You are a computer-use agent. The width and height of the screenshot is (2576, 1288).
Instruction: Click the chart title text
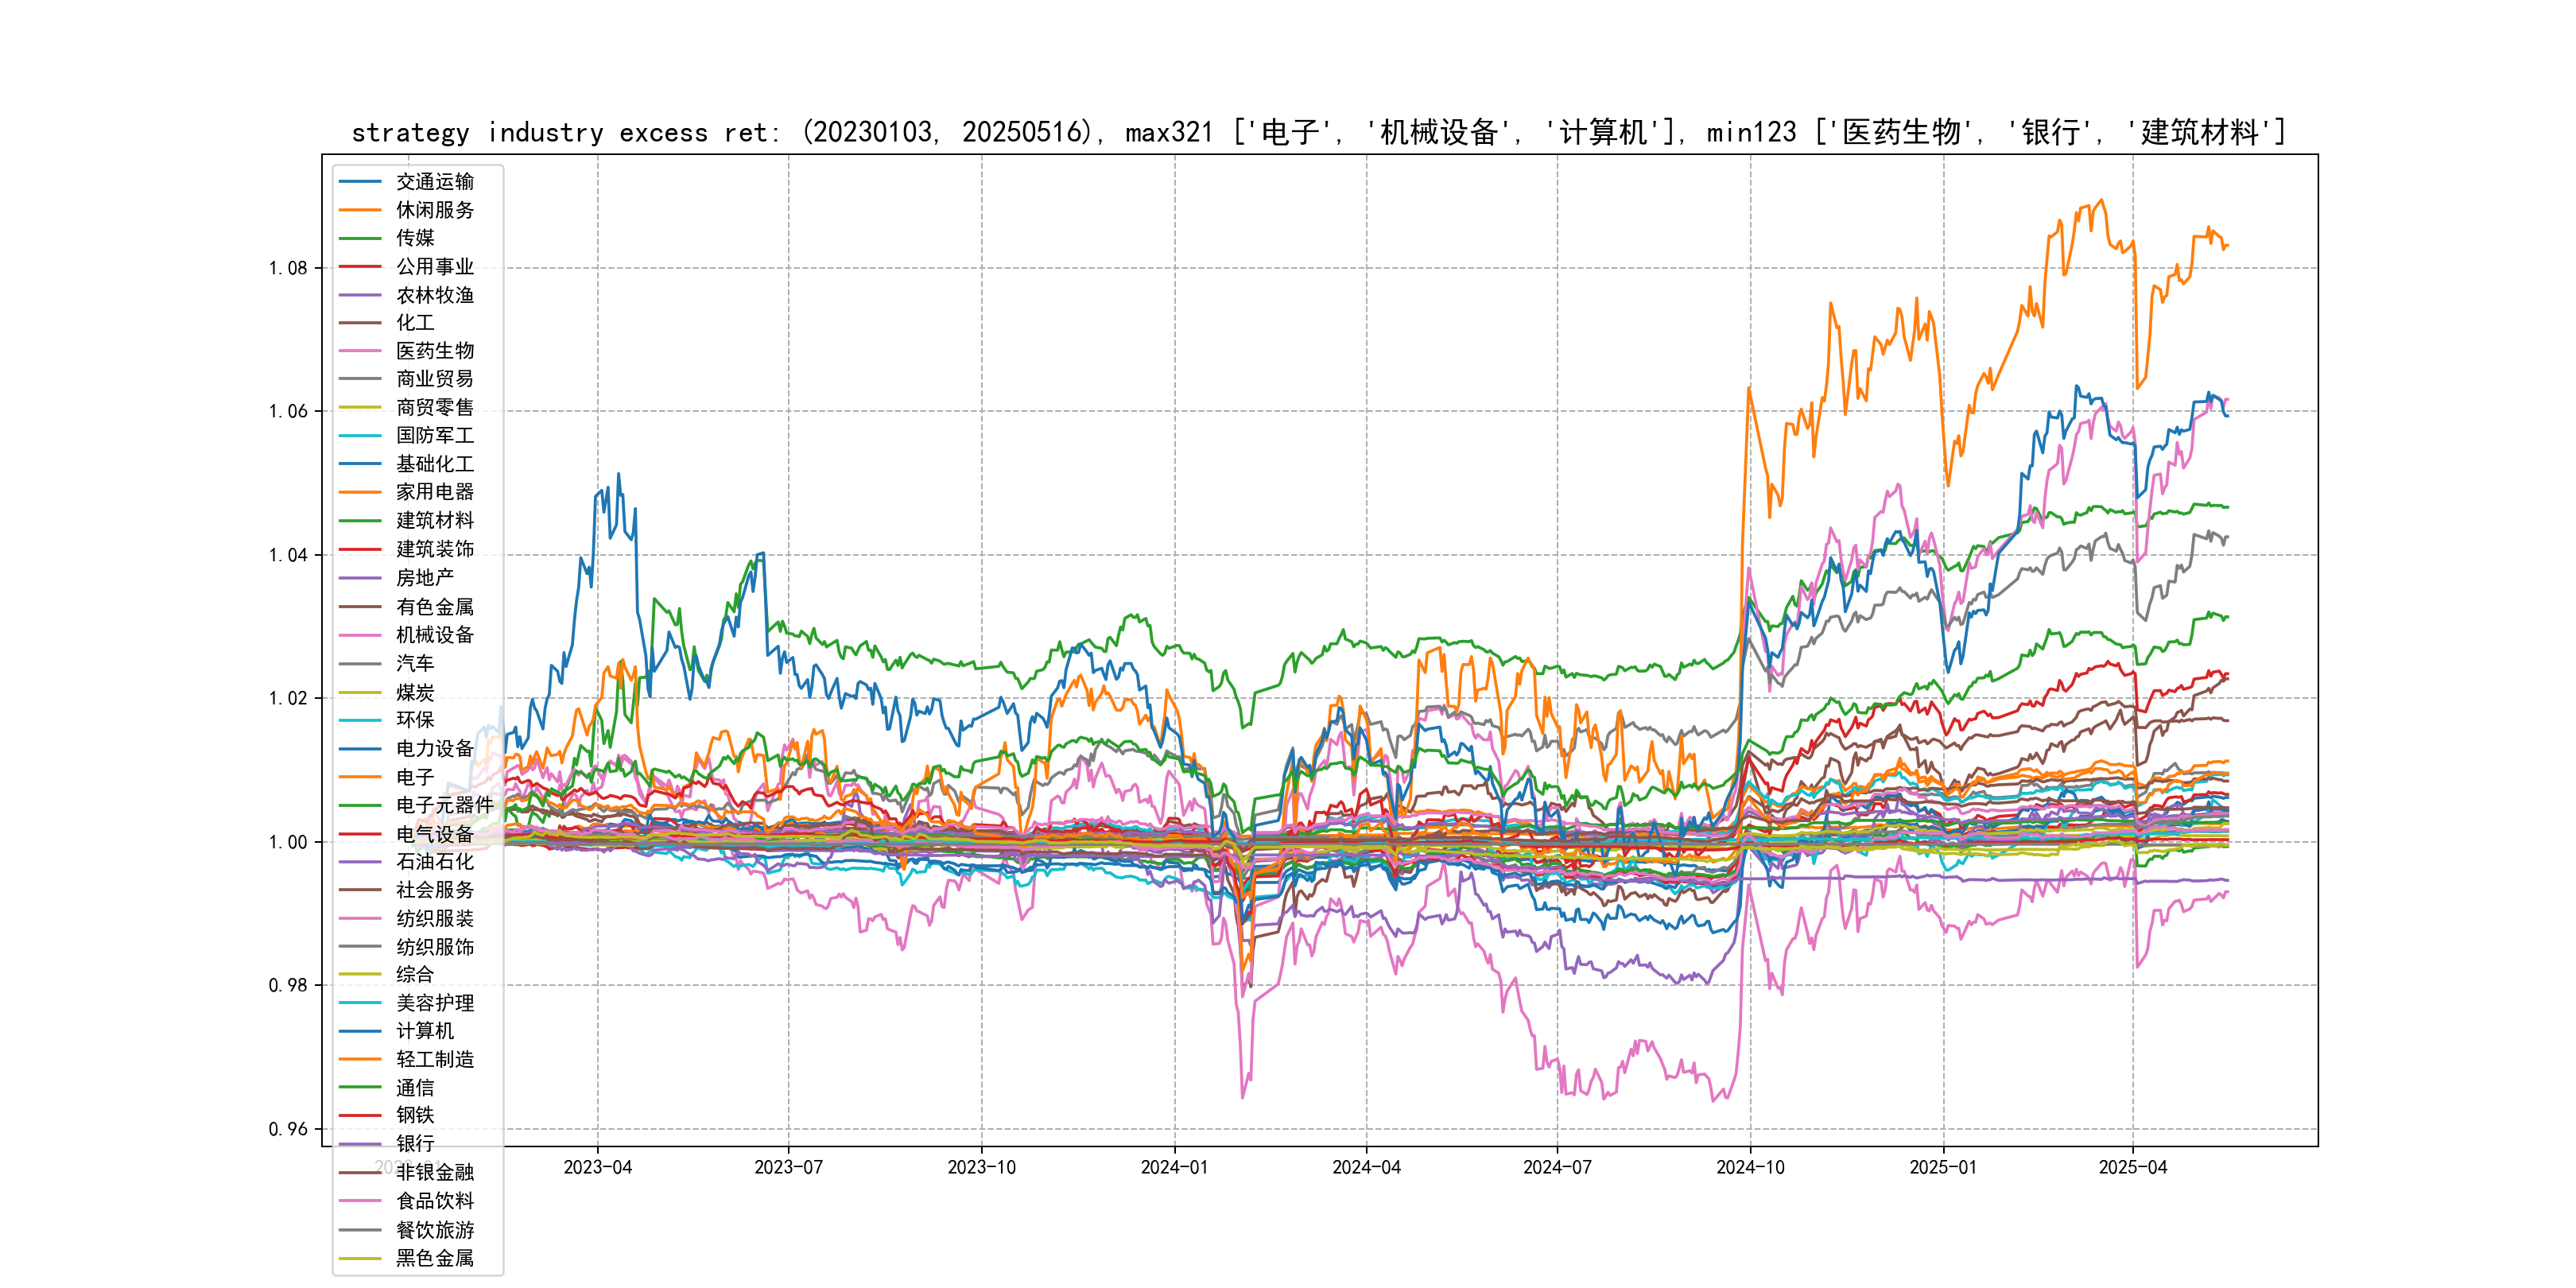coord(1318,132)
